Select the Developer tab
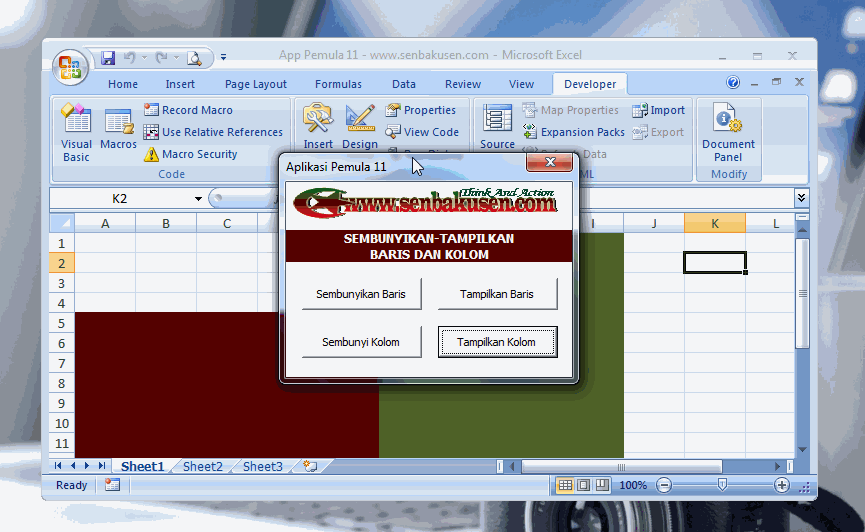The width and height of the screenshot is (865, 532). click(590, 84)
